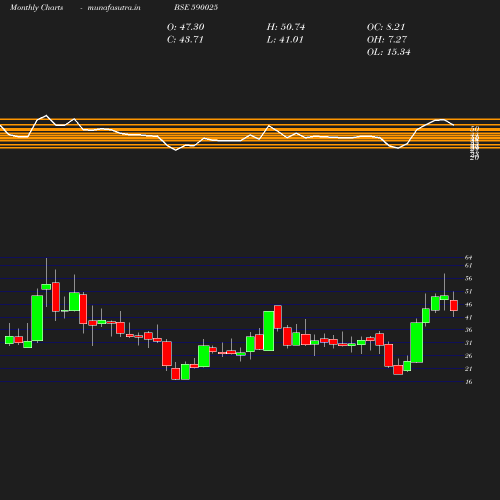500x500 pixels.
Task: Click the "51" price axis label
Action: (468, 292)
